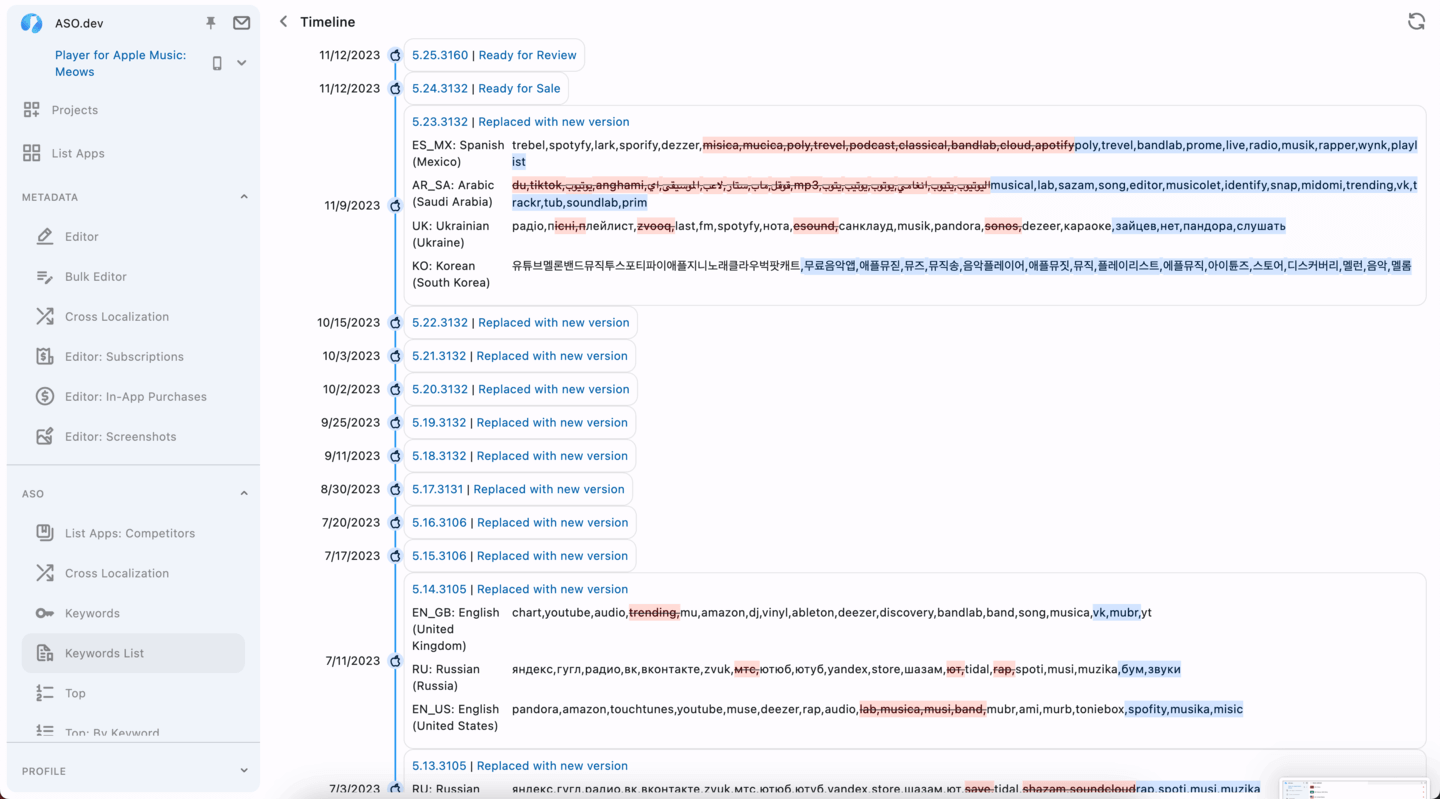
Task: Click the Keywords List document icon
Action: coord(45,653)
